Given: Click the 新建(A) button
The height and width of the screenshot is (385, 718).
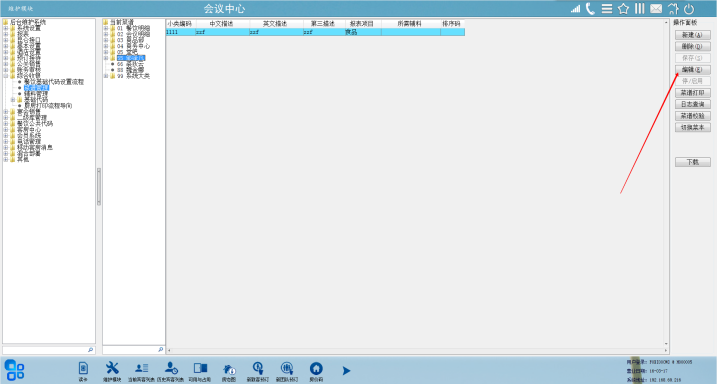Looking at the screenshot, I should pos(692,35).
